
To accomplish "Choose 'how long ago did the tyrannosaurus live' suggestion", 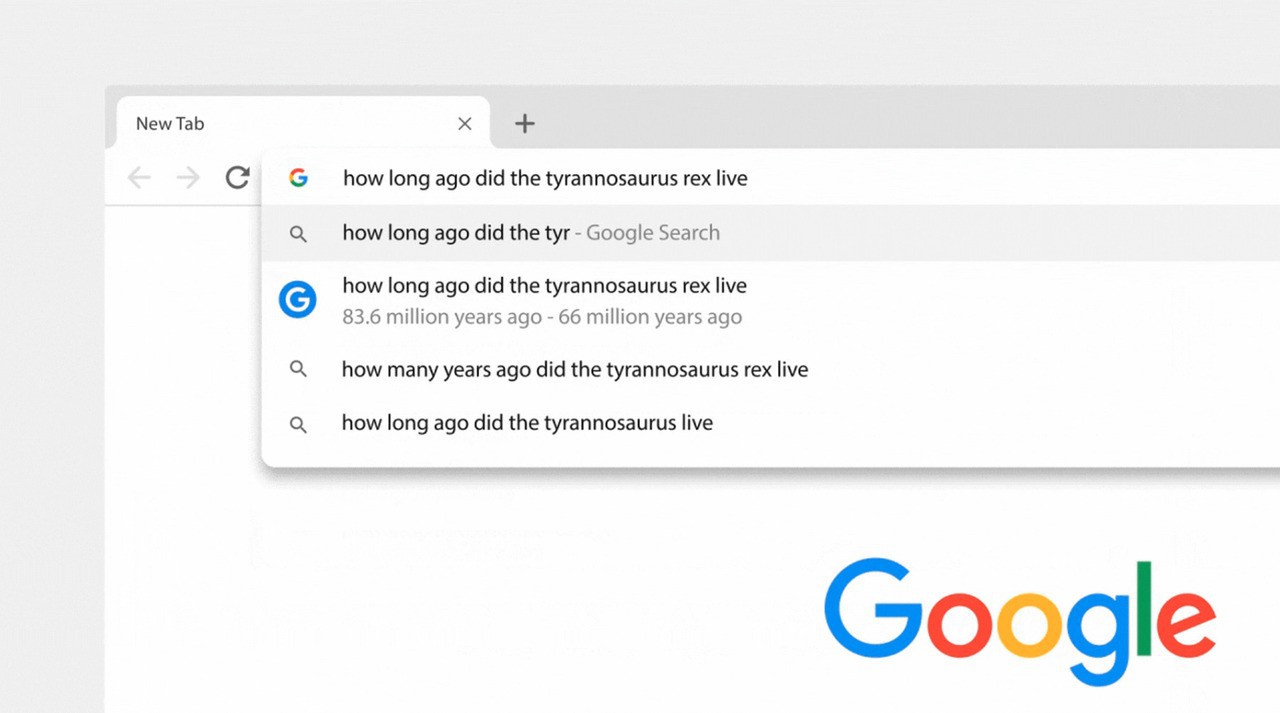I will tap(527, 423).
